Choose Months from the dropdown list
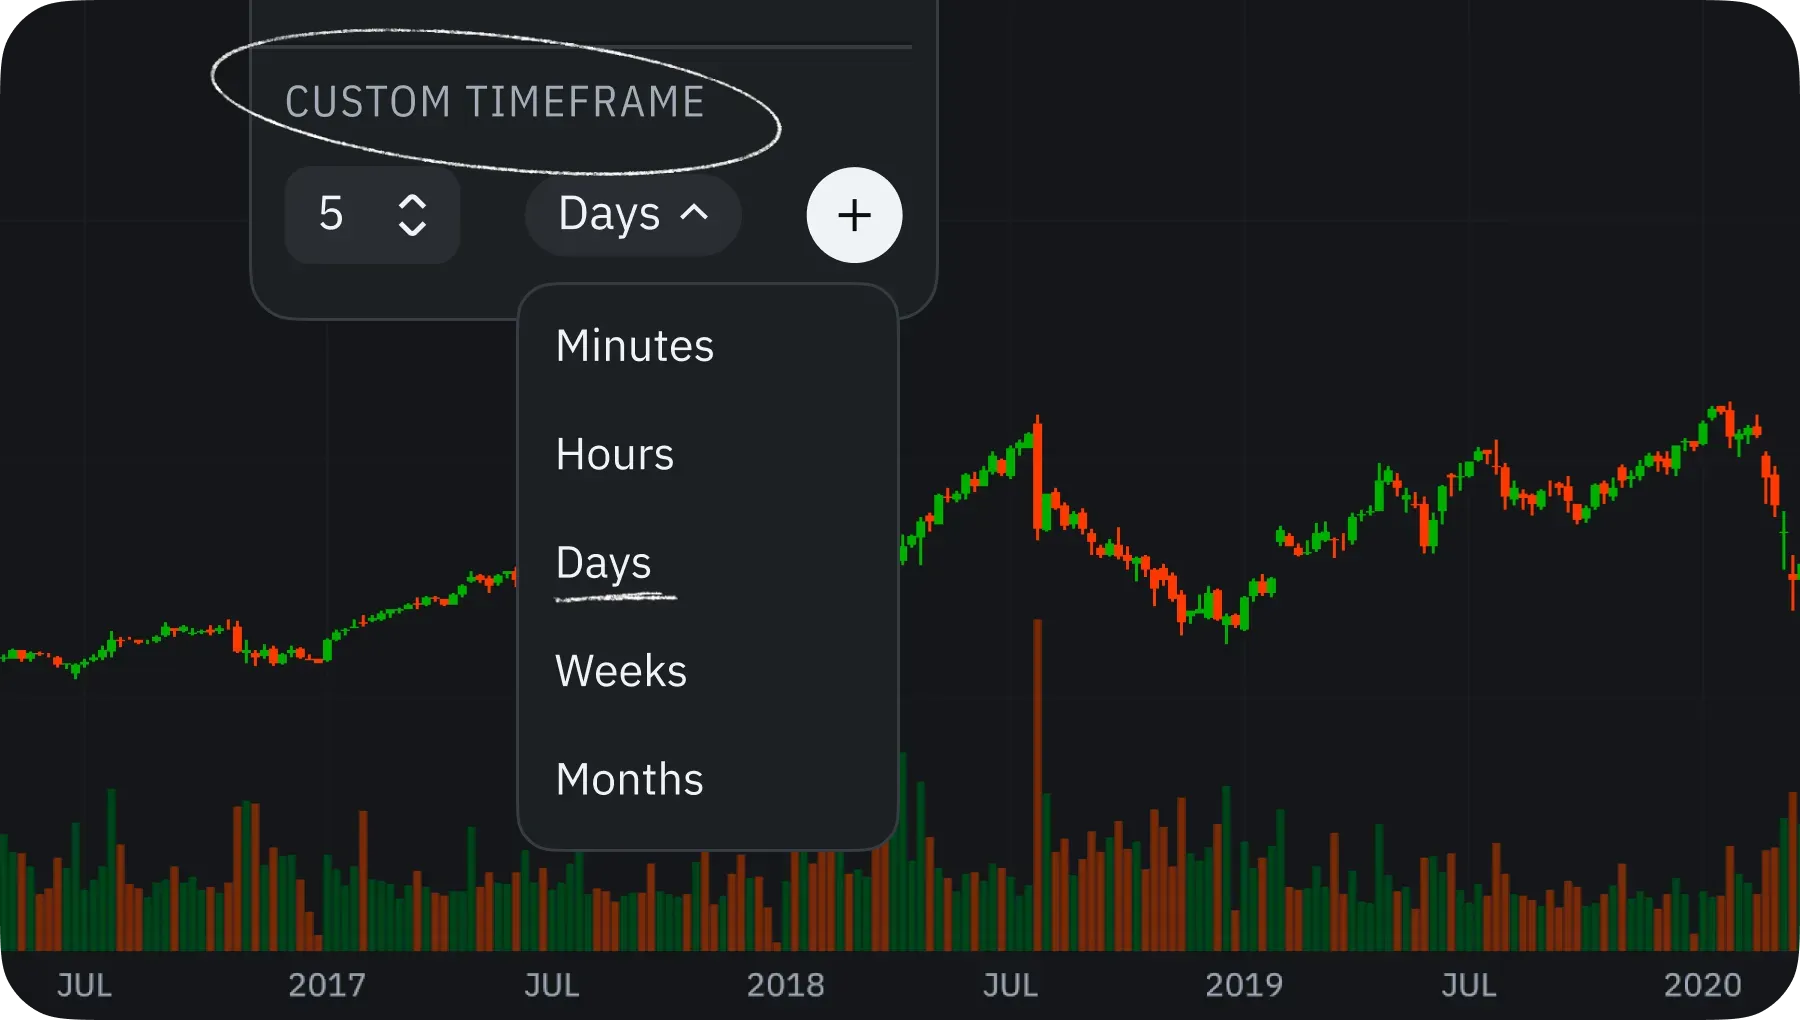 [630, 779]
